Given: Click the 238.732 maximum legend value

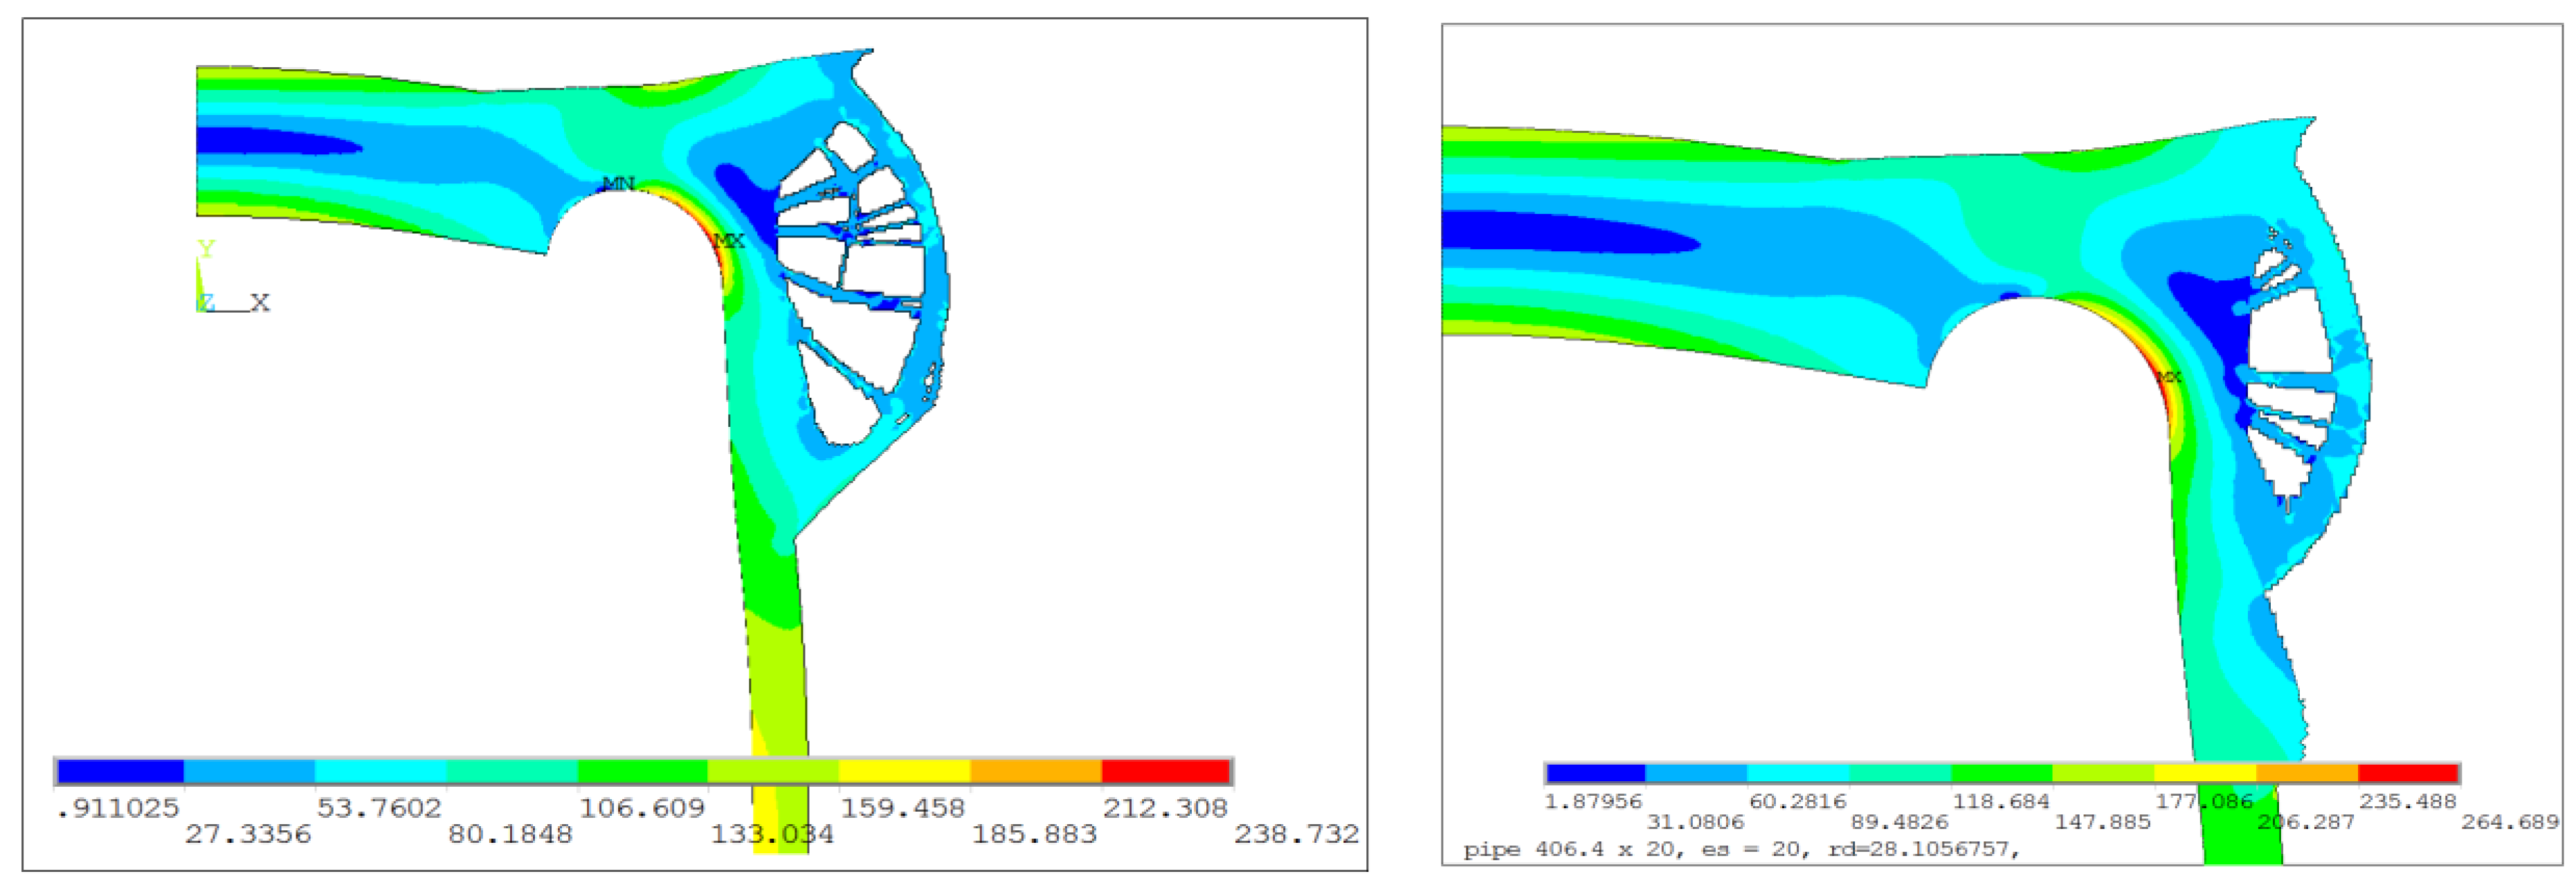Looking at the screenshot, I should pos(1296,834).
